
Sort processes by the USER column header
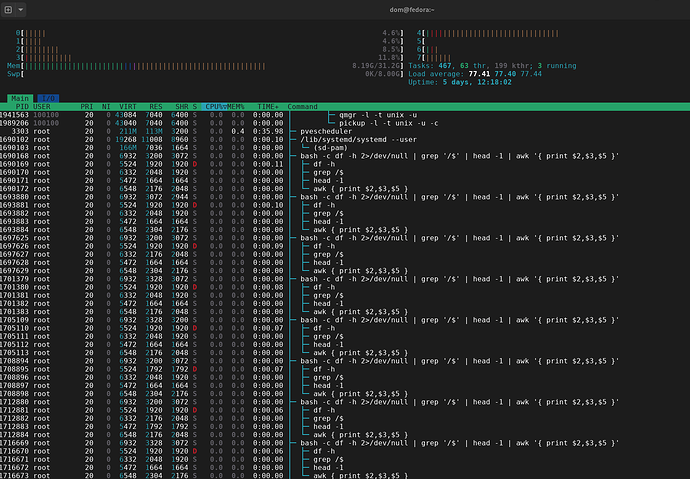42,107
